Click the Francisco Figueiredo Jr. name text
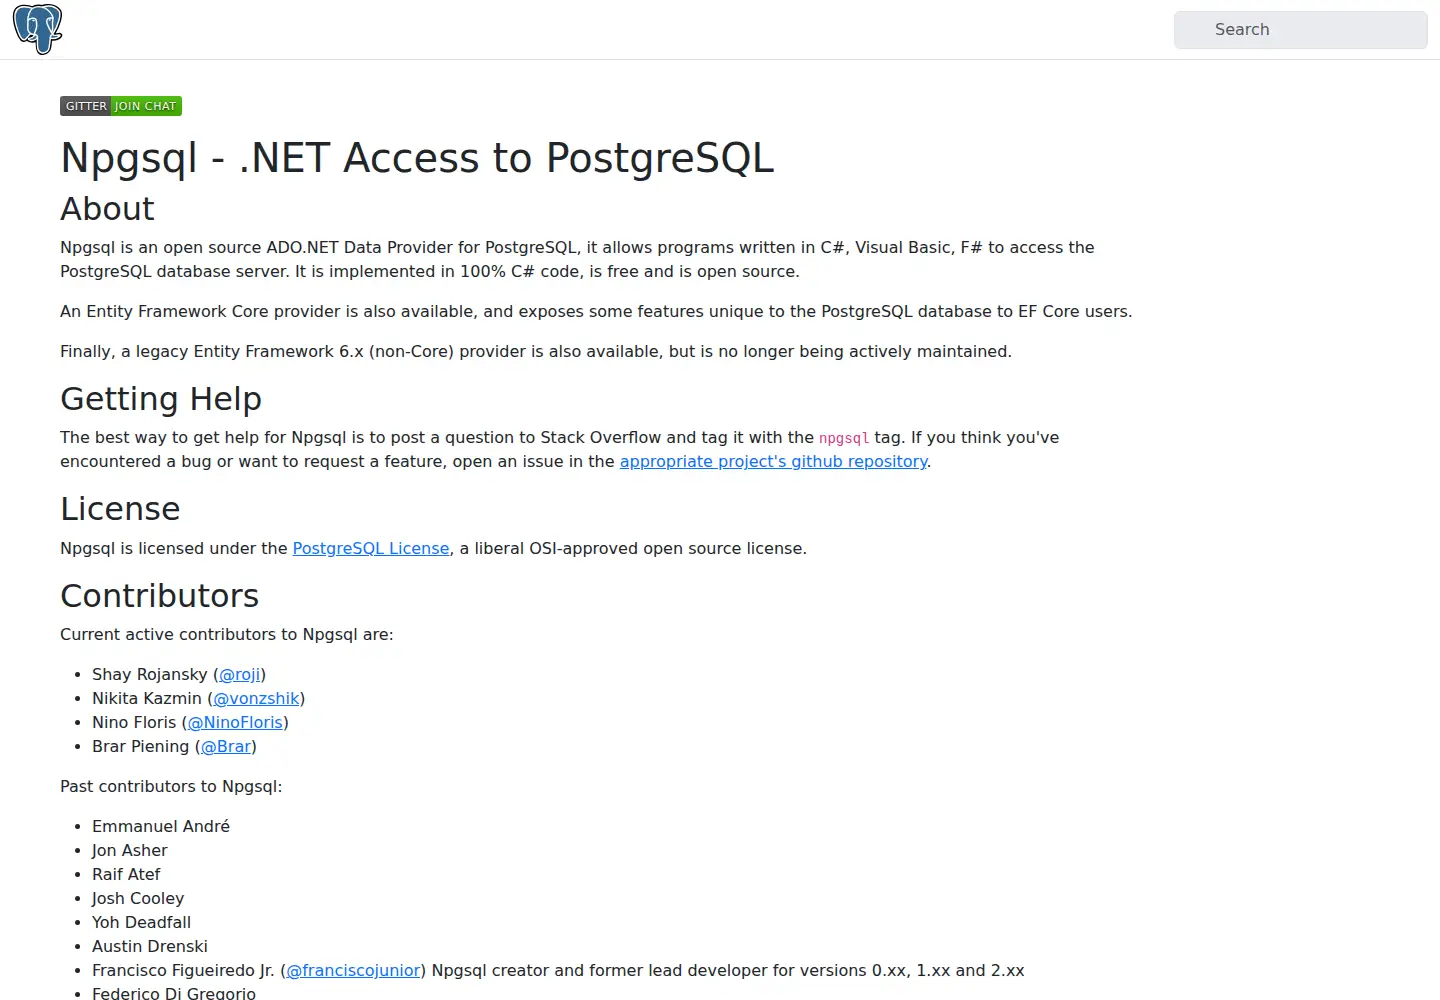 [183, 970]
